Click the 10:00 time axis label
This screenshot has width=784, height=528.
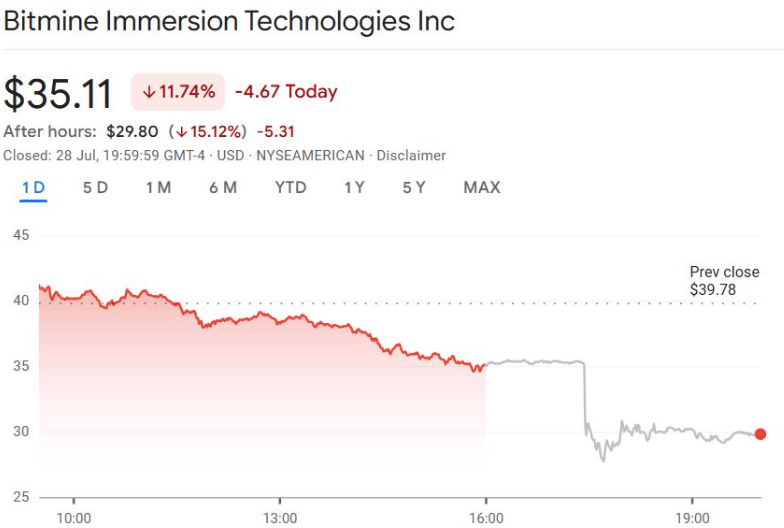(74, 518)
